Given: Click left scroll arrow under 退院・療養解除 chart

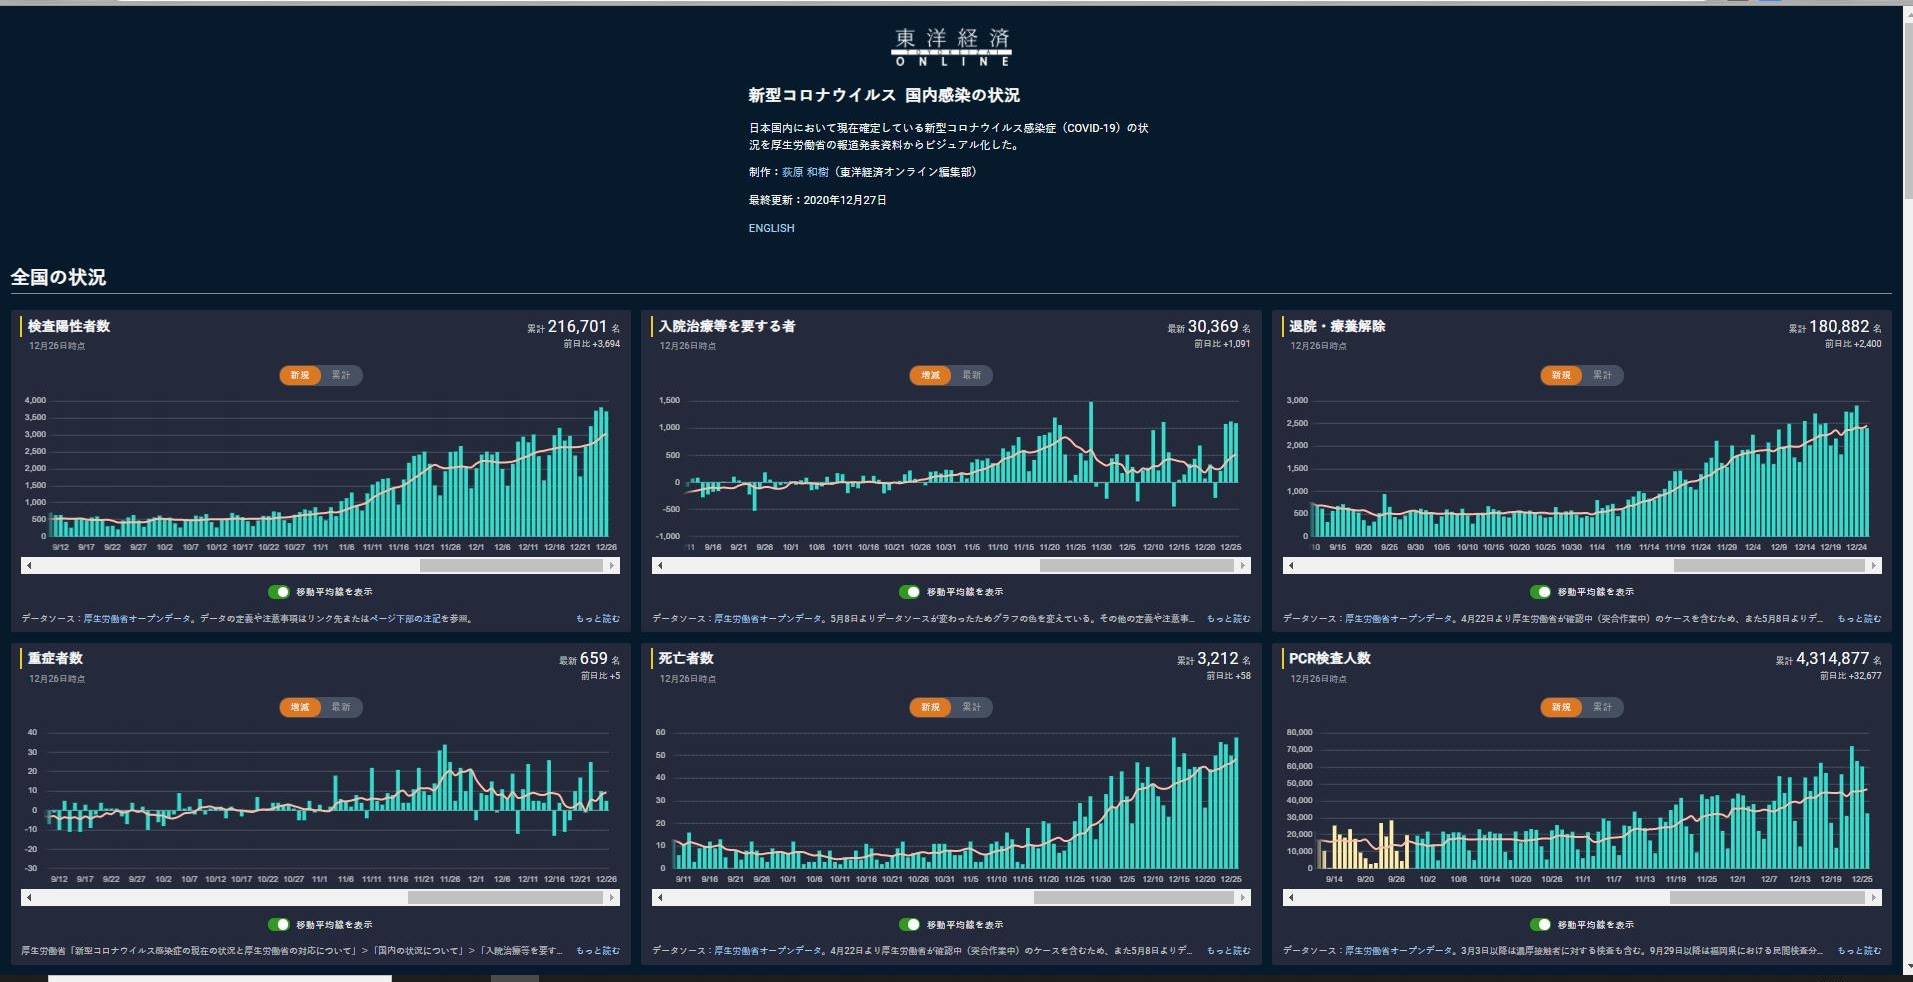Looking at the screenshot, I should coord(1291,566).
